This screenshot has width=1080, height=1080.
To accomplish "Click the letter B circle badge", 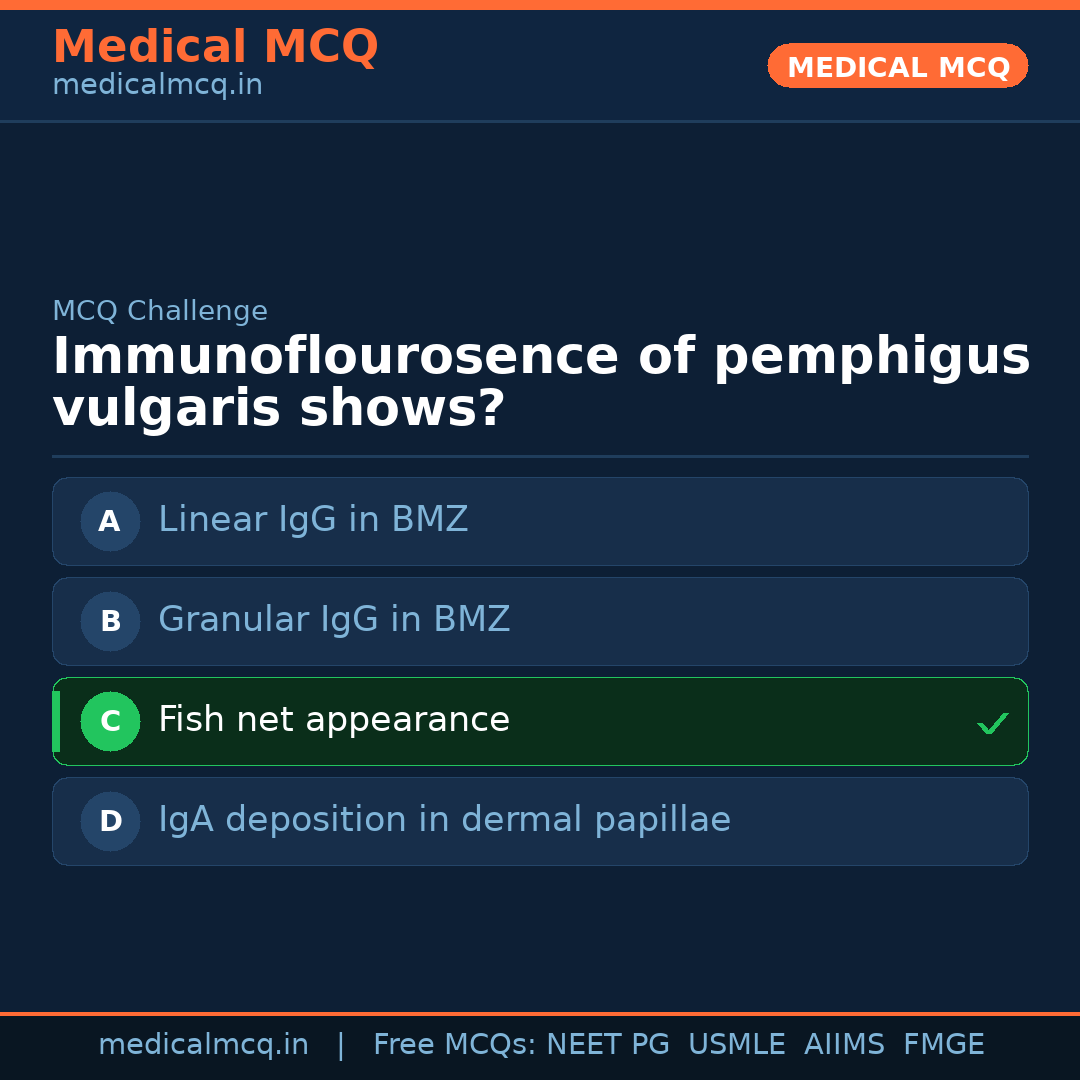I will [110, 621].
